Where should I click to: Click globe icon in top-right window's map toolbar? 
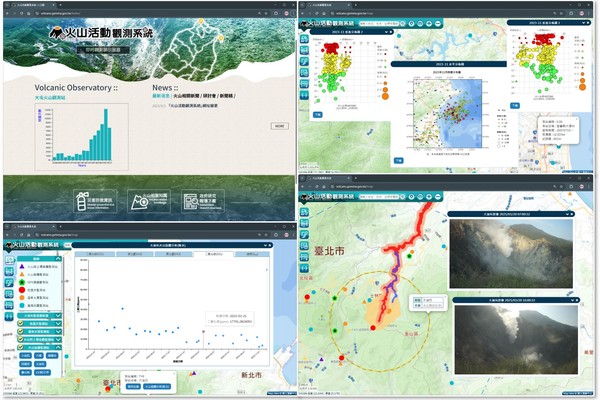click(420, 24)
